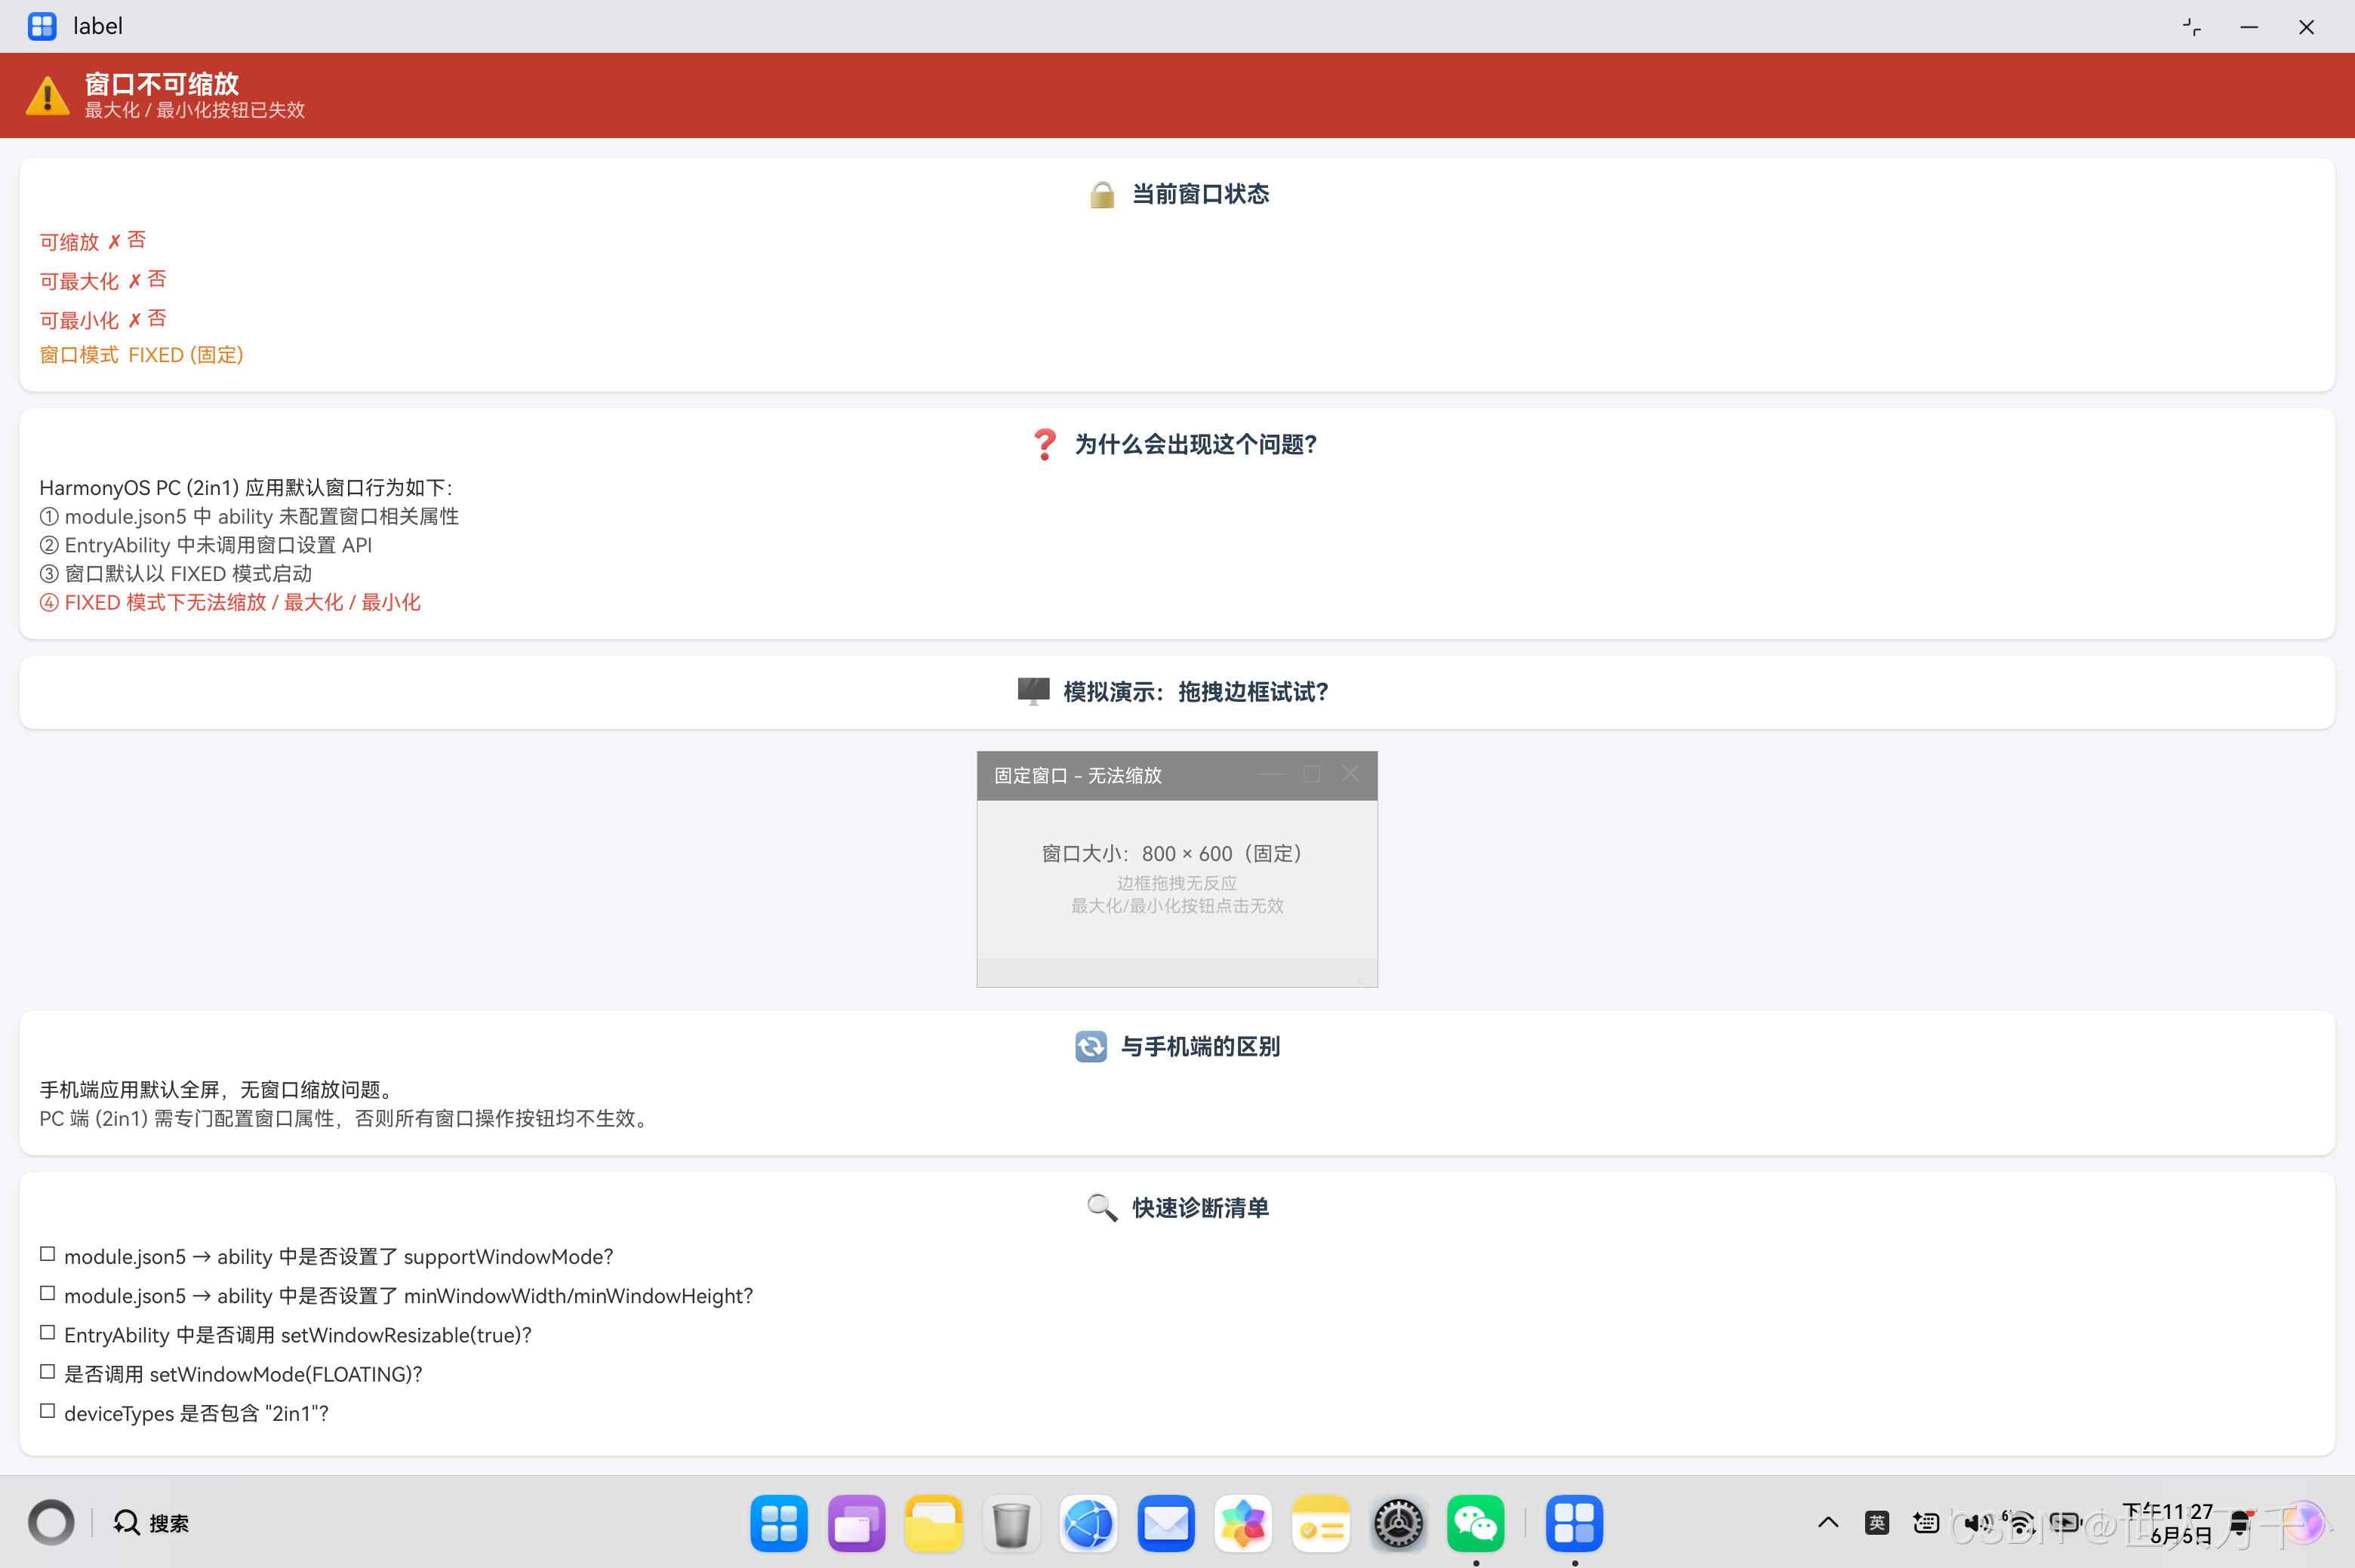
Task: Click minimize button in simulated 固定窗口
Action: (1271, 775)
